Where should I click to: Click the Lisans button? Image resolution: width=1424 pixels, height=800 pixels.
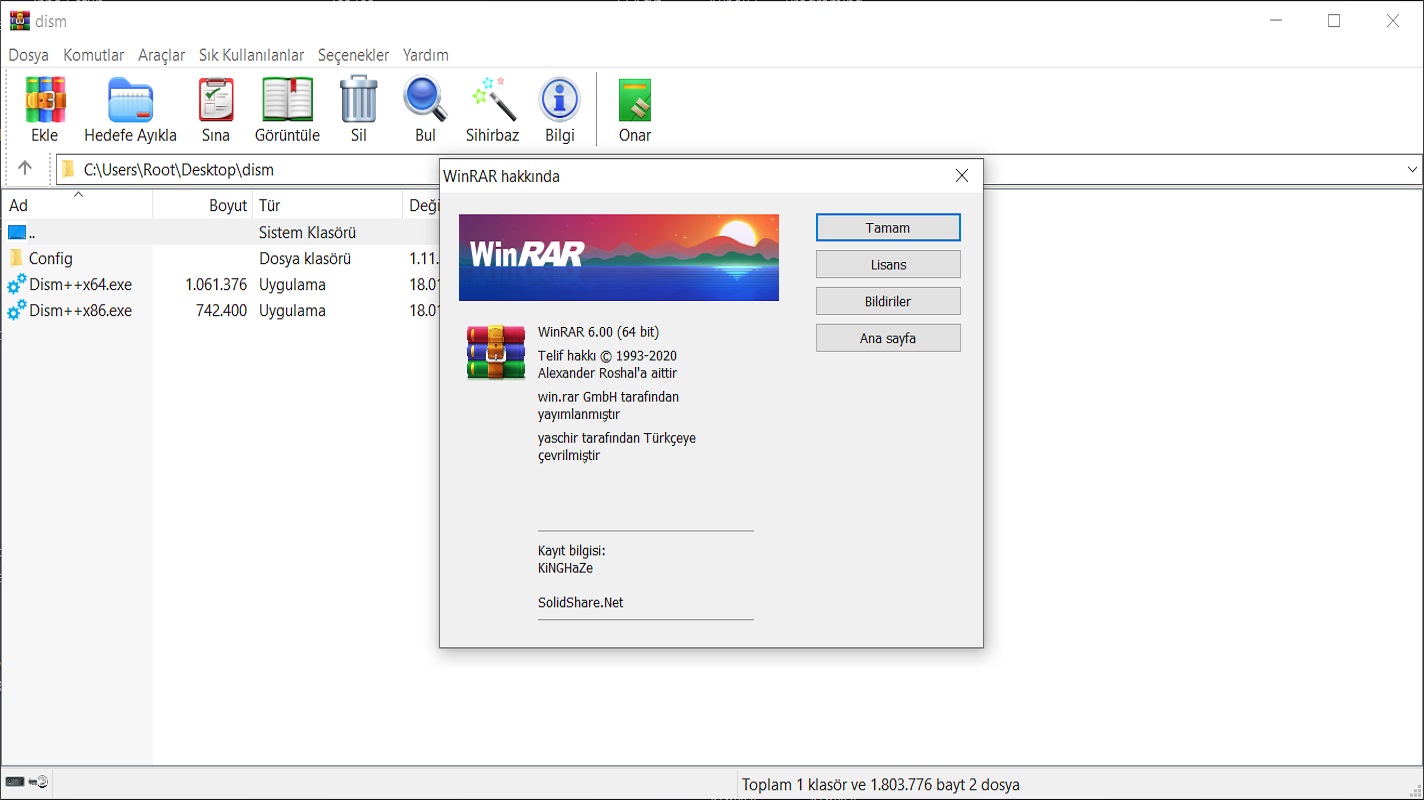888,265
